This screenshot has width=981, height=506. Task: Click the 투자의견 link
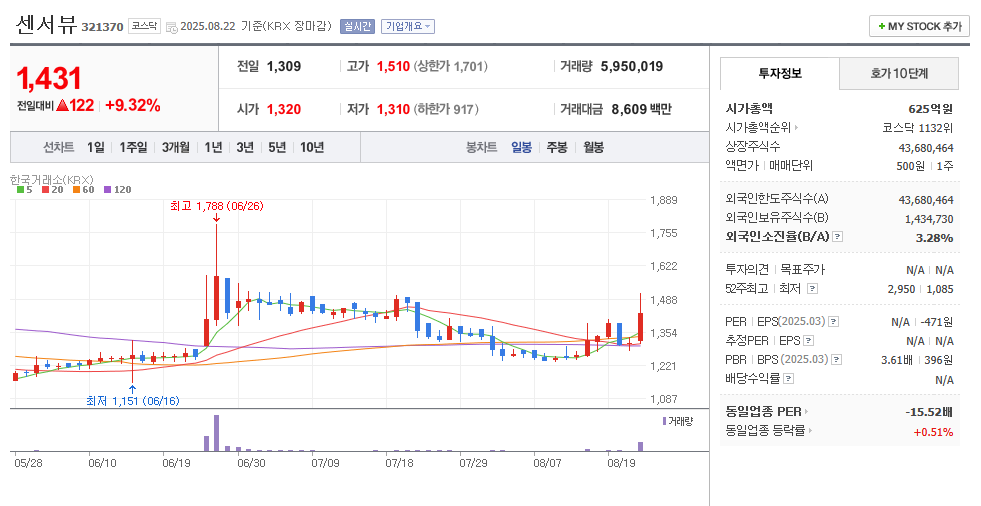coord(747,270)
